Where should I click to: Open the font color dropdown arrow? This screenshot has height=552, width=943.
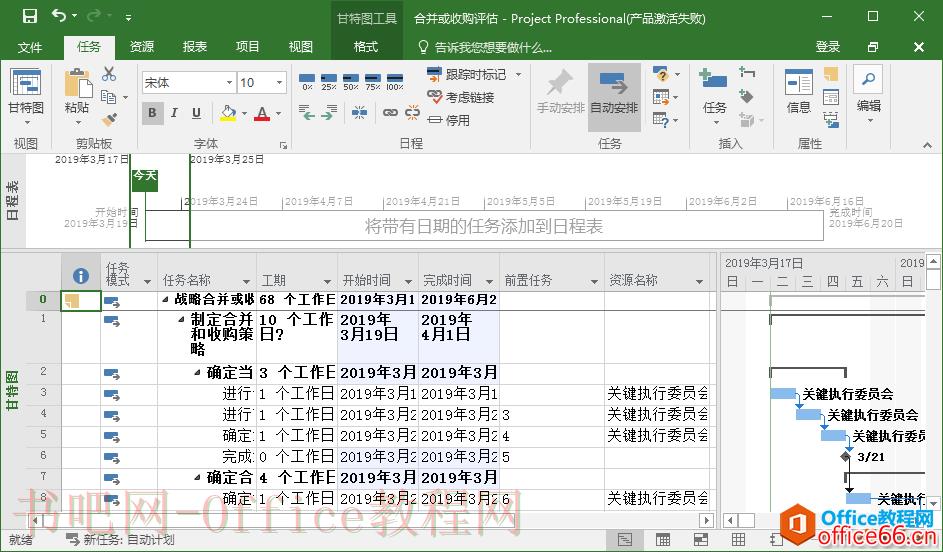278,113
